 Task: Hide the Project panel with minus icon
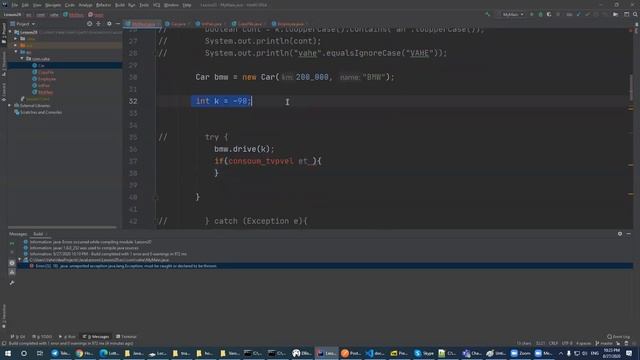(118, 24)
